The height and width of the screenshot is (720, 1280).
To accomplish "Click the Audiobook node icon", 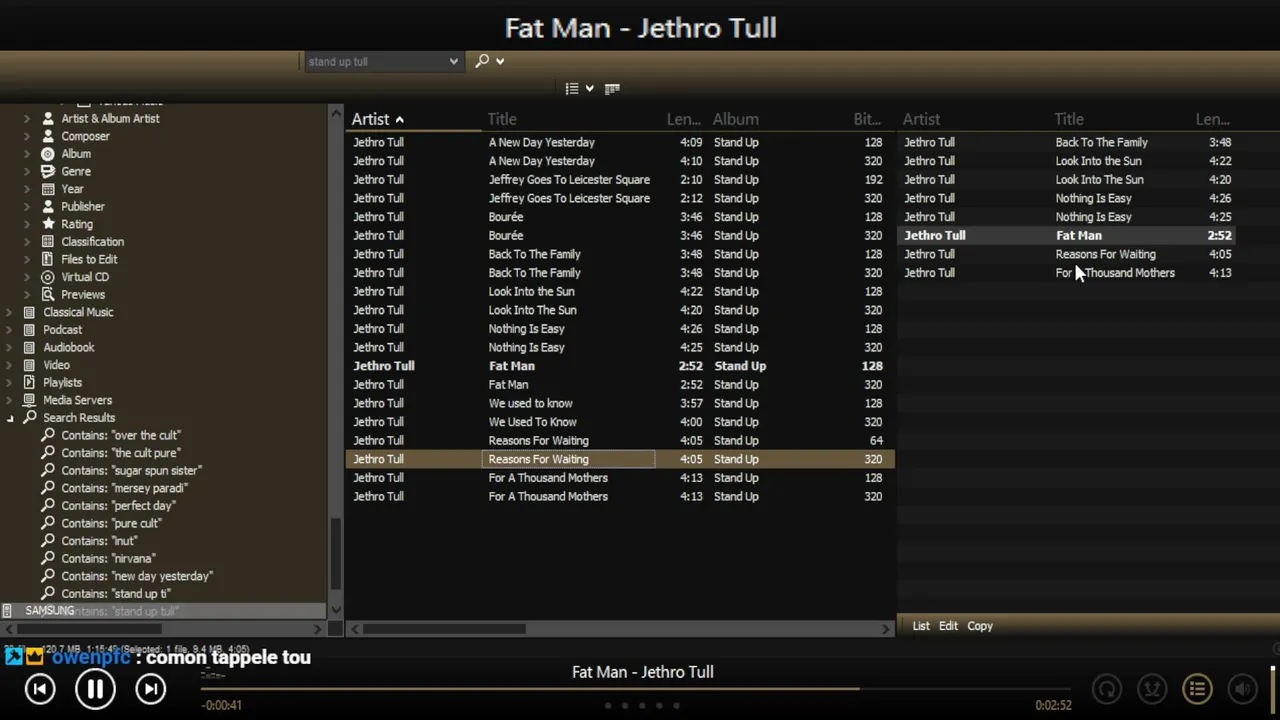I will point(29,347).
